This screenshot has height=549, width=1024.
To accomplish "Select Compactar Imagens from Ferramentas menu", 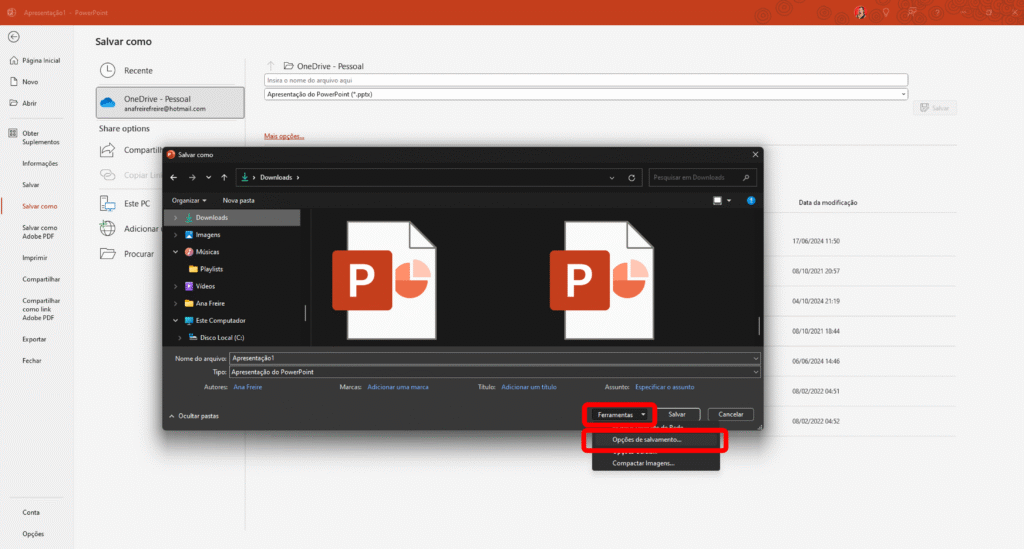I will pos(643,463).
